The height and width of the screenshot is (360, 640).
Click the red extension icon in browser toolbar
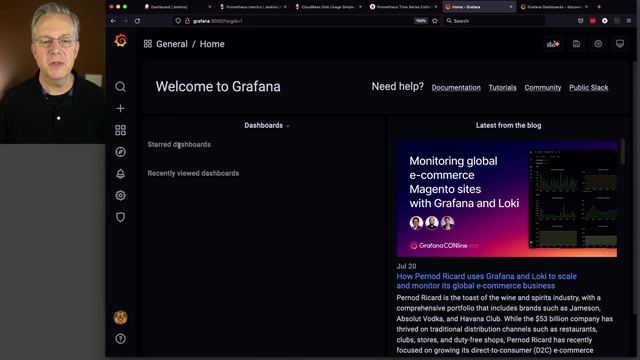(x=593, y=21)
